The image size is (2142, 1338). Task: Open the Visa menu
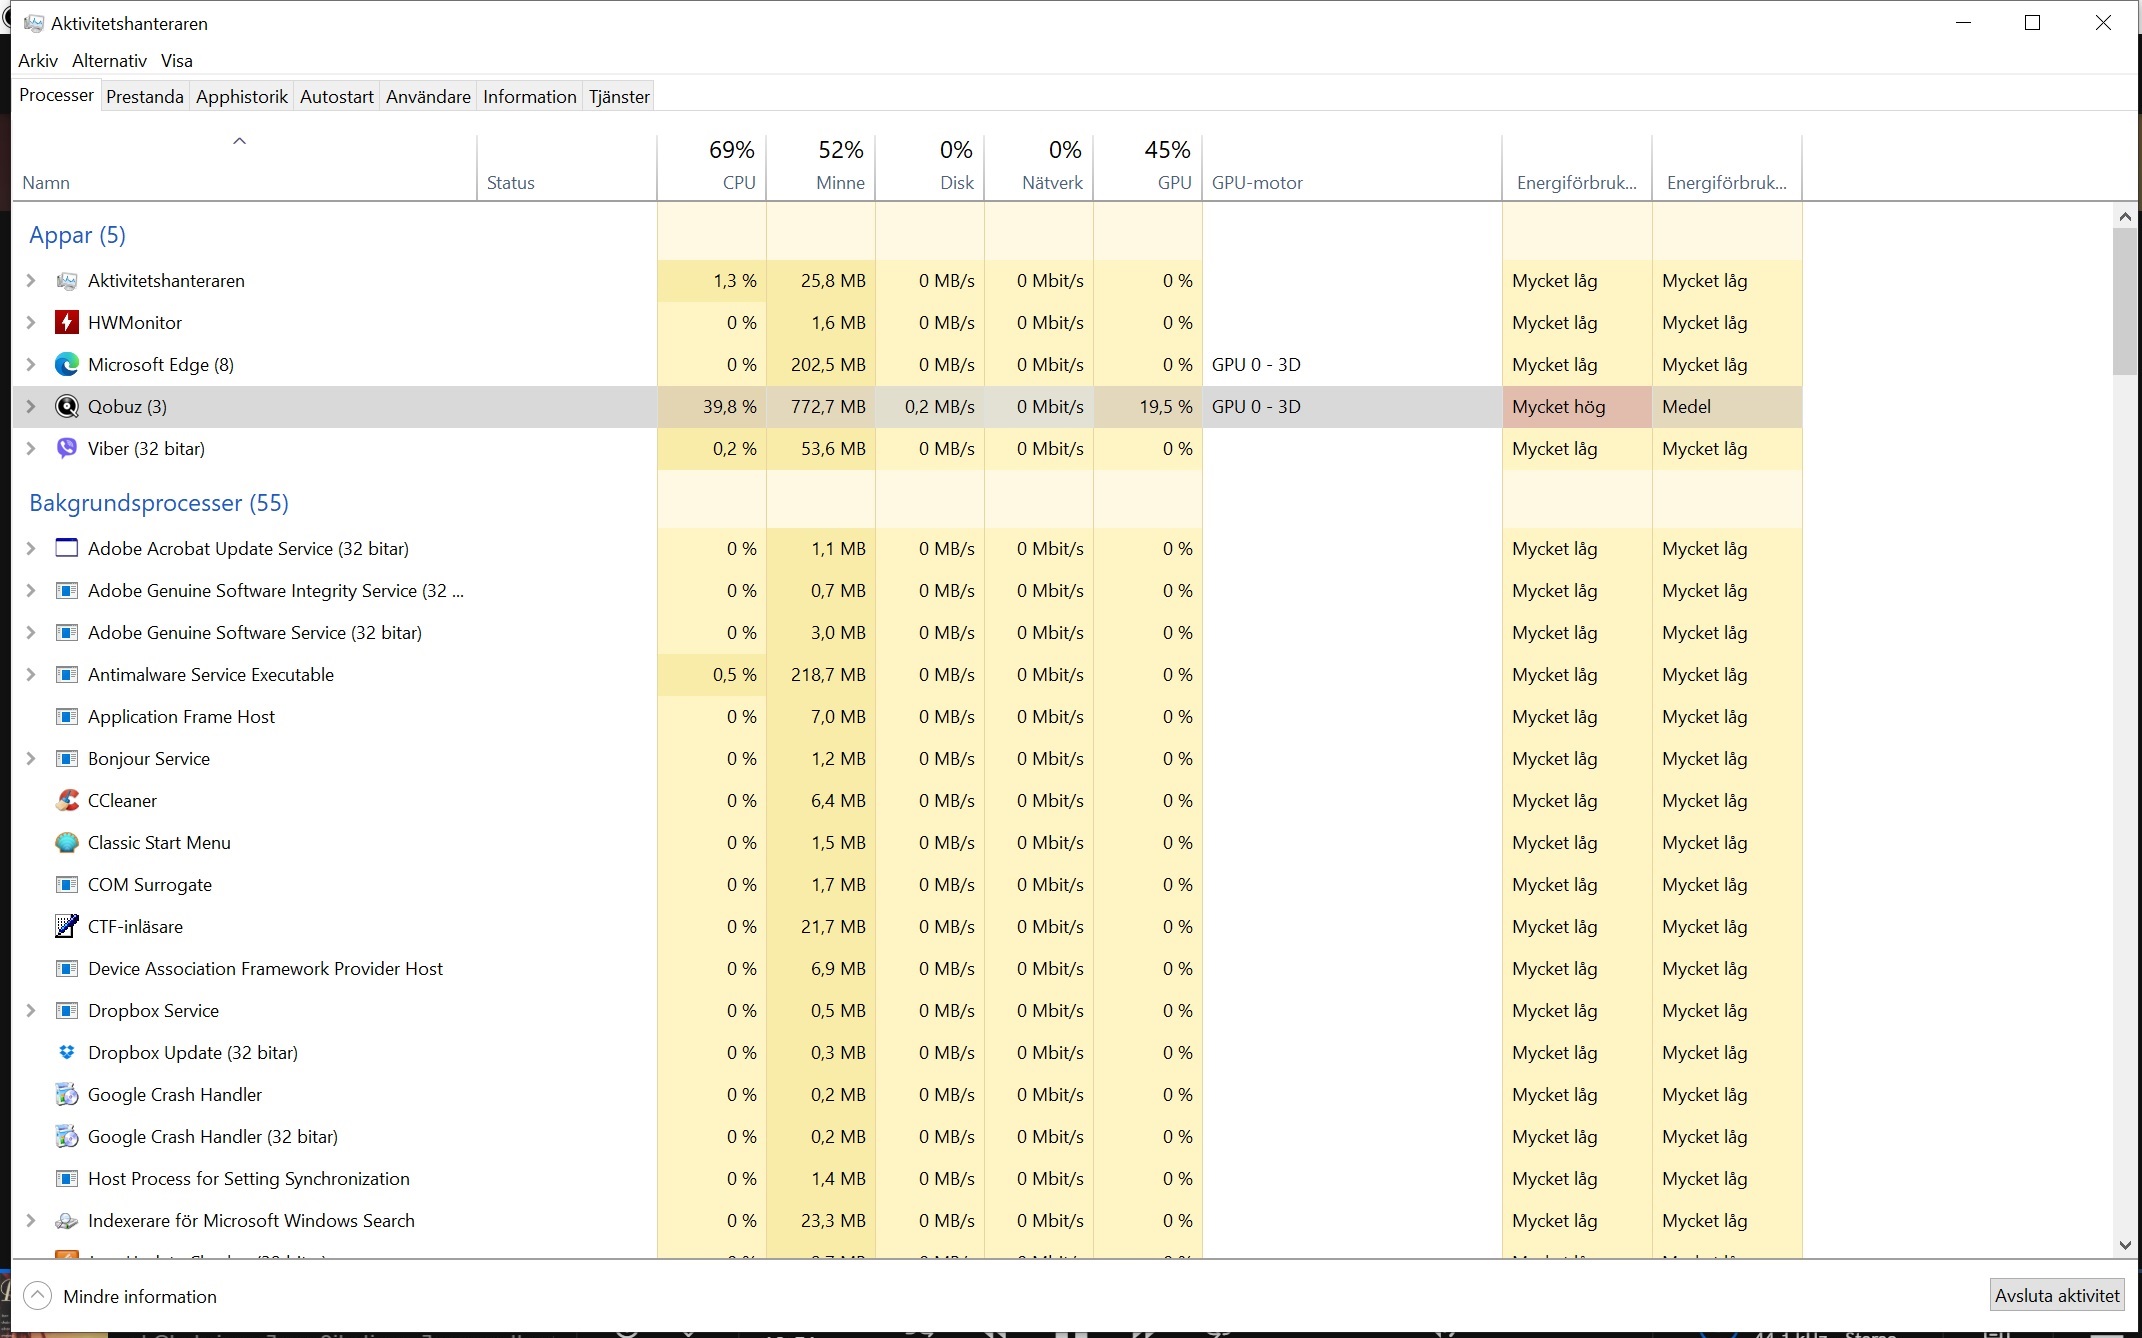[x=177, y=61]
